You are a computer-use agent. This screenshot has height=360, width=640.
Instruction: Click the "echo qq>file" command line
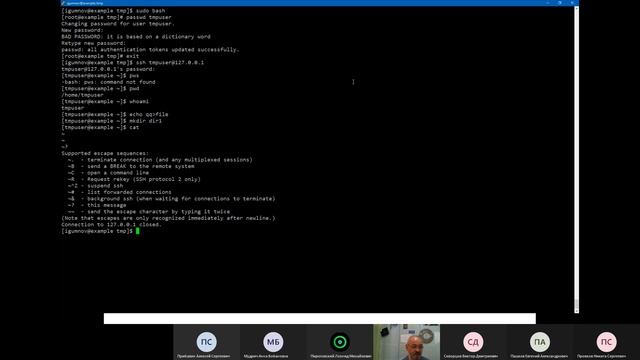pos(115,115)
